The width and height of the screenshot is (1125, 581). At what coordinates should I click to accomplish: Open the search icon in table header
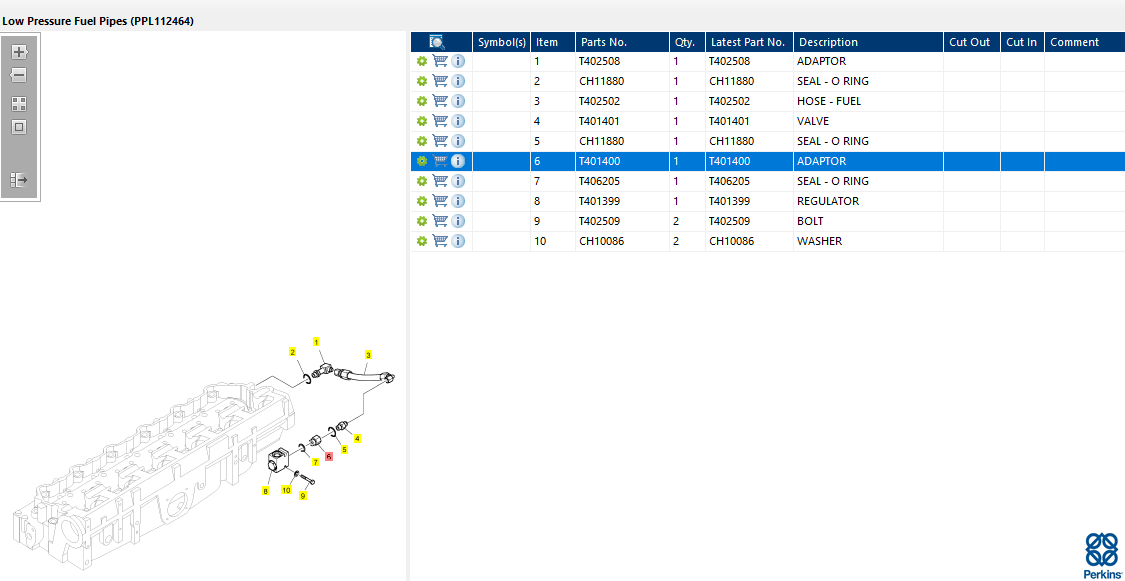point(437,42)
